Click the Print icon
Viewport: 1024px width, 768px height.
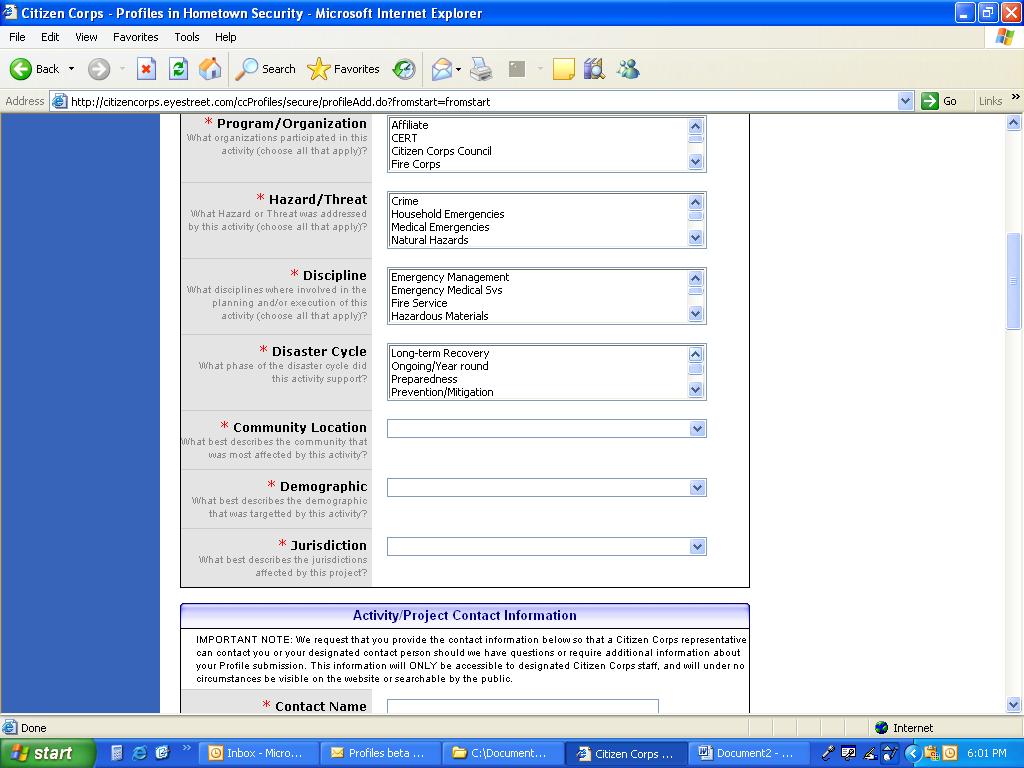[481, 69]
